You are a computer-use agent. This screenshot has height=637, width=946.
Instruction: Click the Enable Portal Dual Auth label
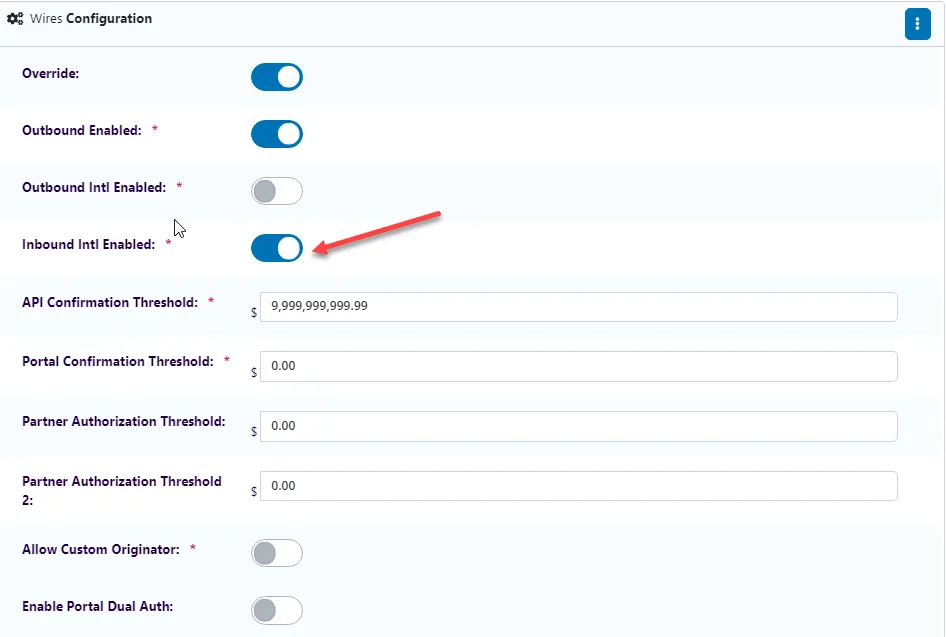pyautogui.click(x=98, y=606)
